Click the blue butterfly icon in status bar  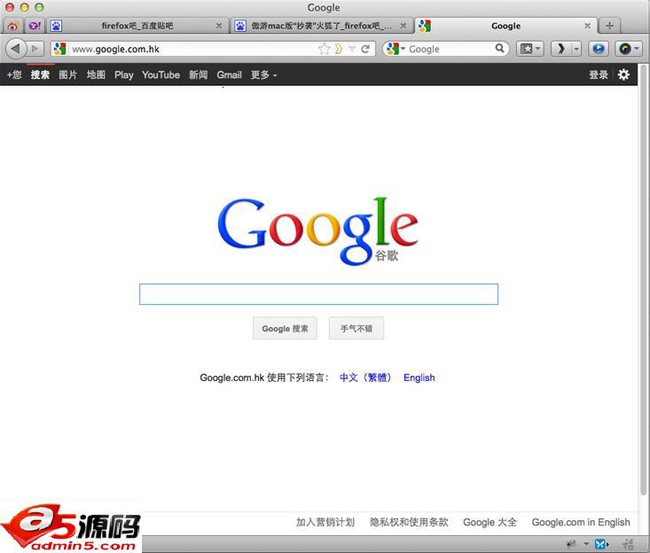[x=601, y=543]
